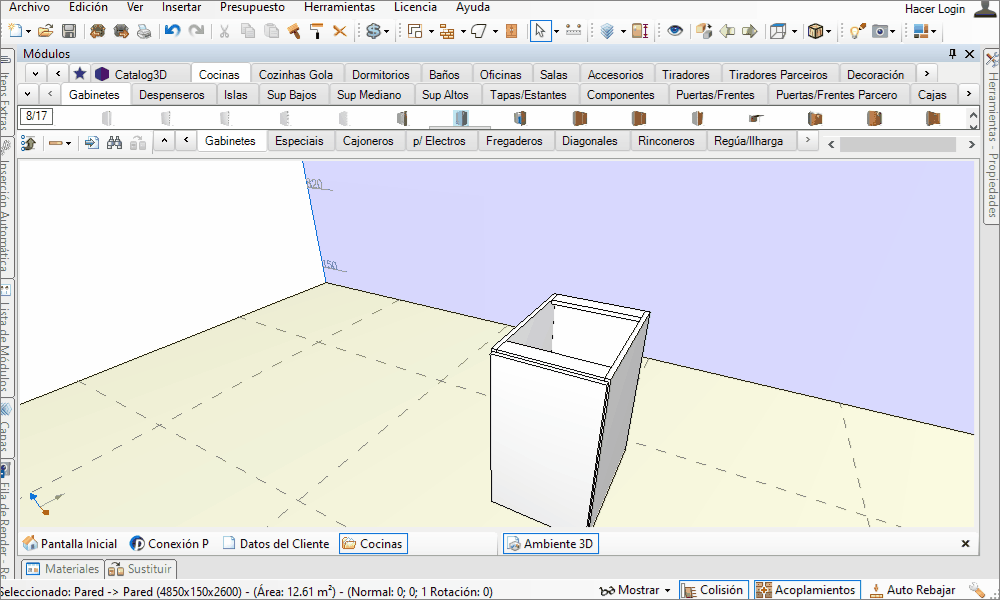The height and width of the screenshot is (600, 1000).
Task: Toggle Auto Rebajar in status bar
Action: (913, 590)
